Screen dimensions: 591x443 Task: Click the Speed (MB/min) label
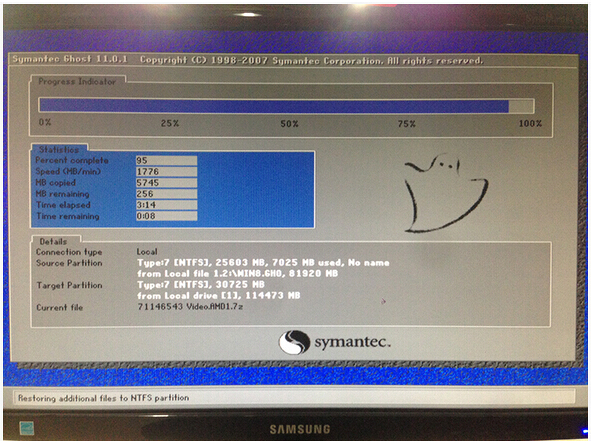pyautogui.click(x=68, y=172)
